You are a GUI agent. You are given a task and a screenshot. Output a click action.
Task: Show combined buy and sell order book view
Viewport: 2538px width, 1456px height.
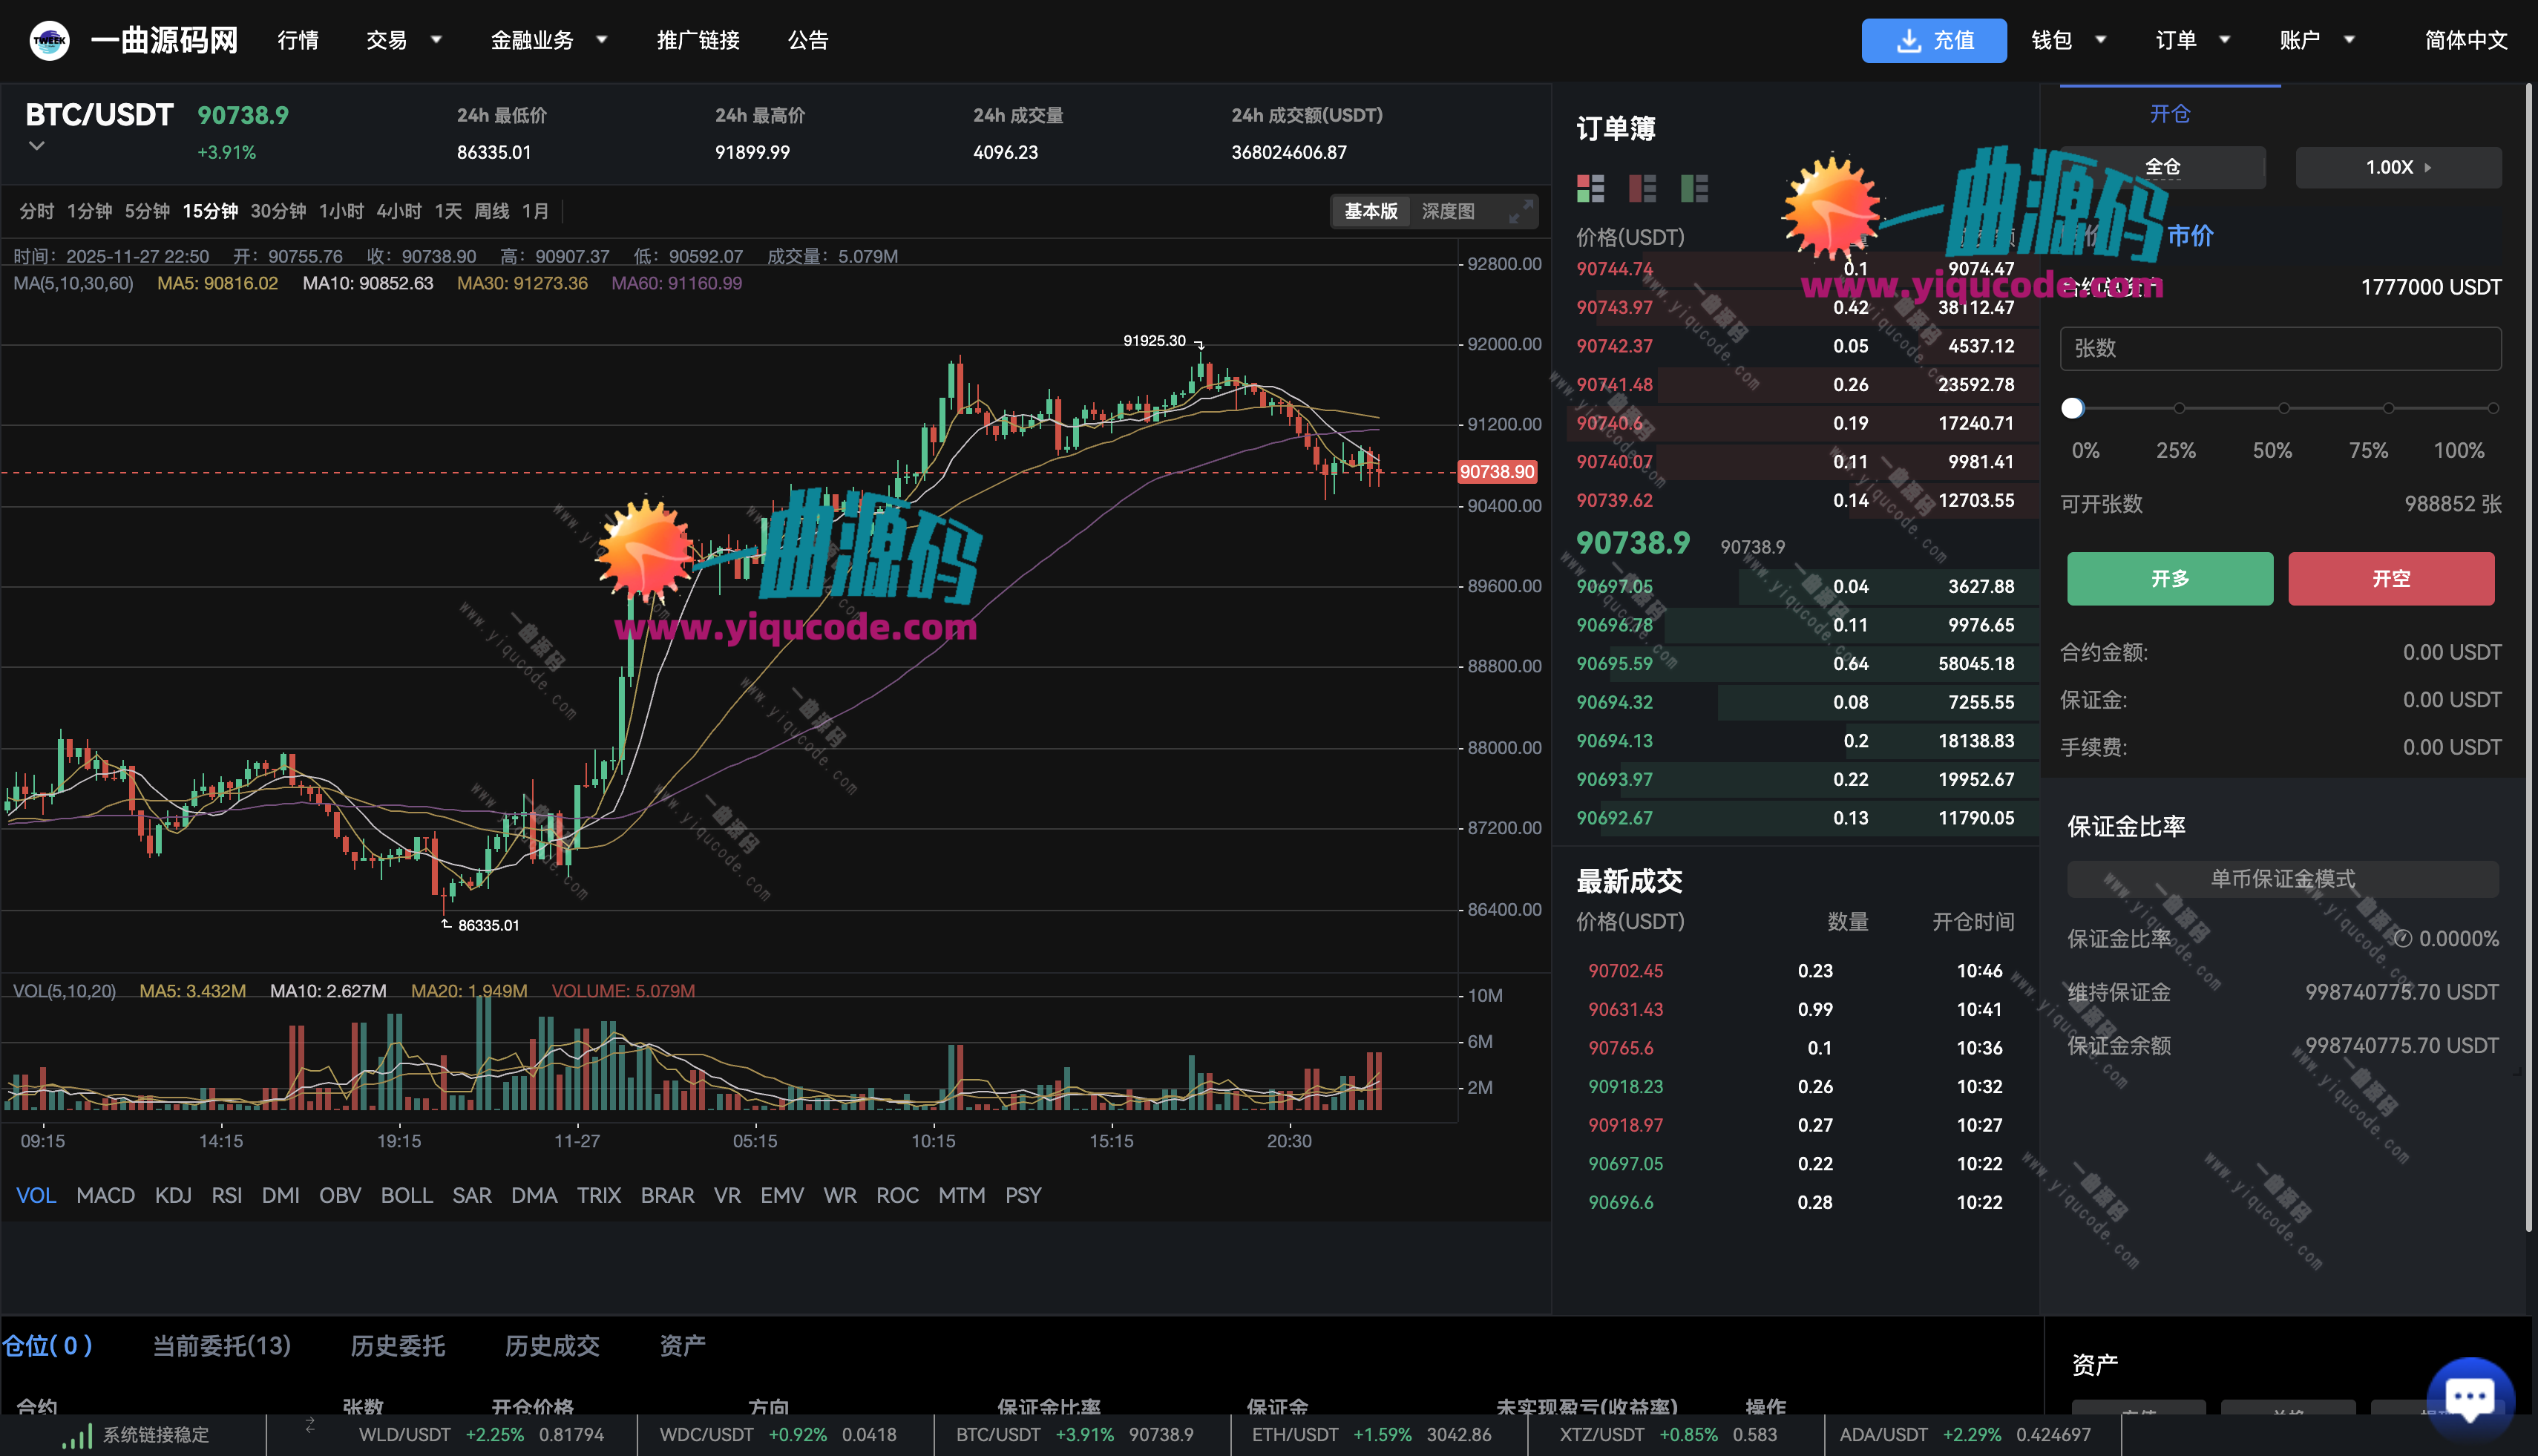[x=1590, y=188]
